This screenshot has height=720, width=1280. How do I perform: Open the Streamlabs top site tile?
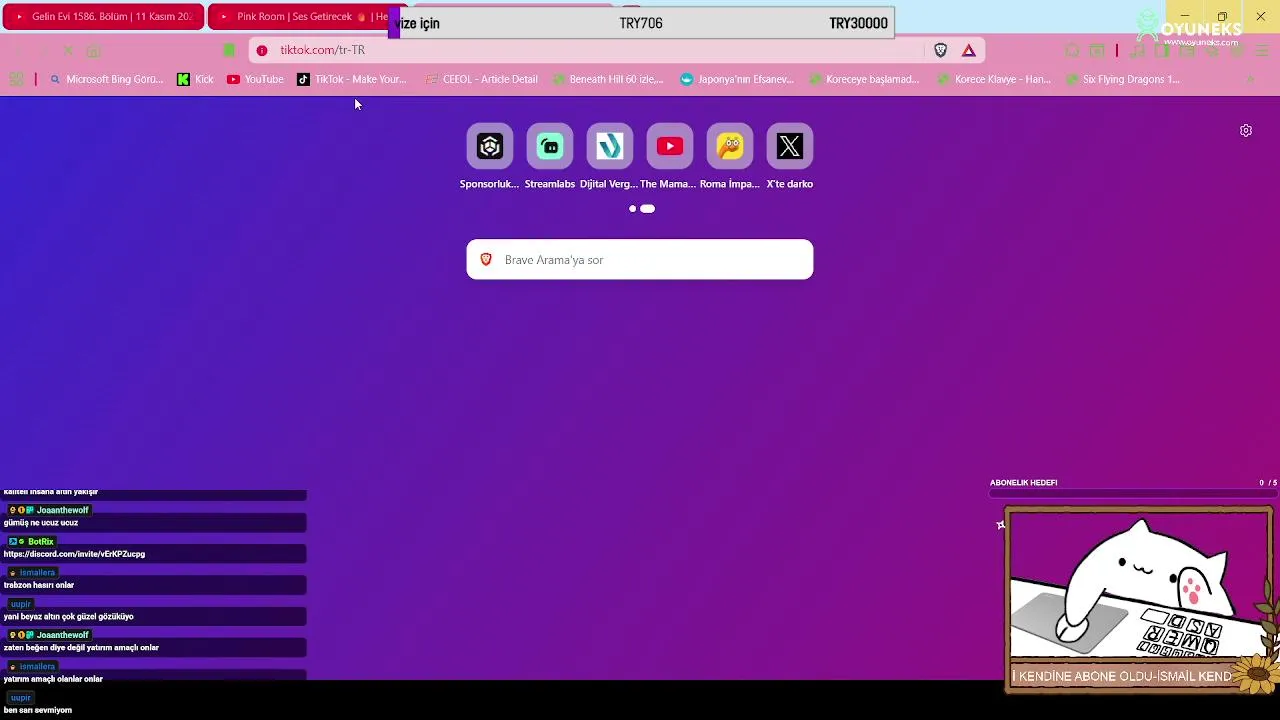click(x=550, y=147)
